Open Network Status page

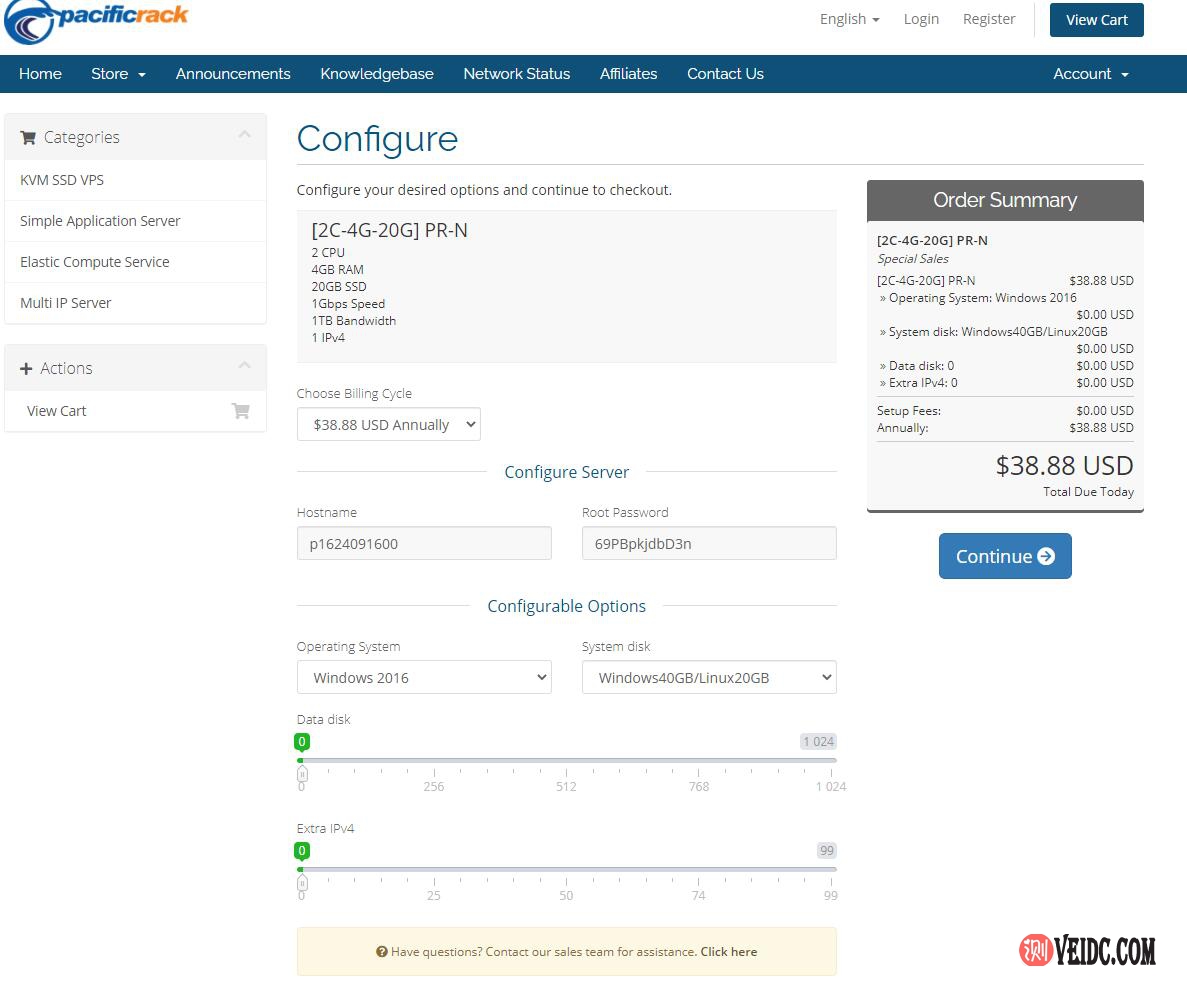[x=516, y=74]
